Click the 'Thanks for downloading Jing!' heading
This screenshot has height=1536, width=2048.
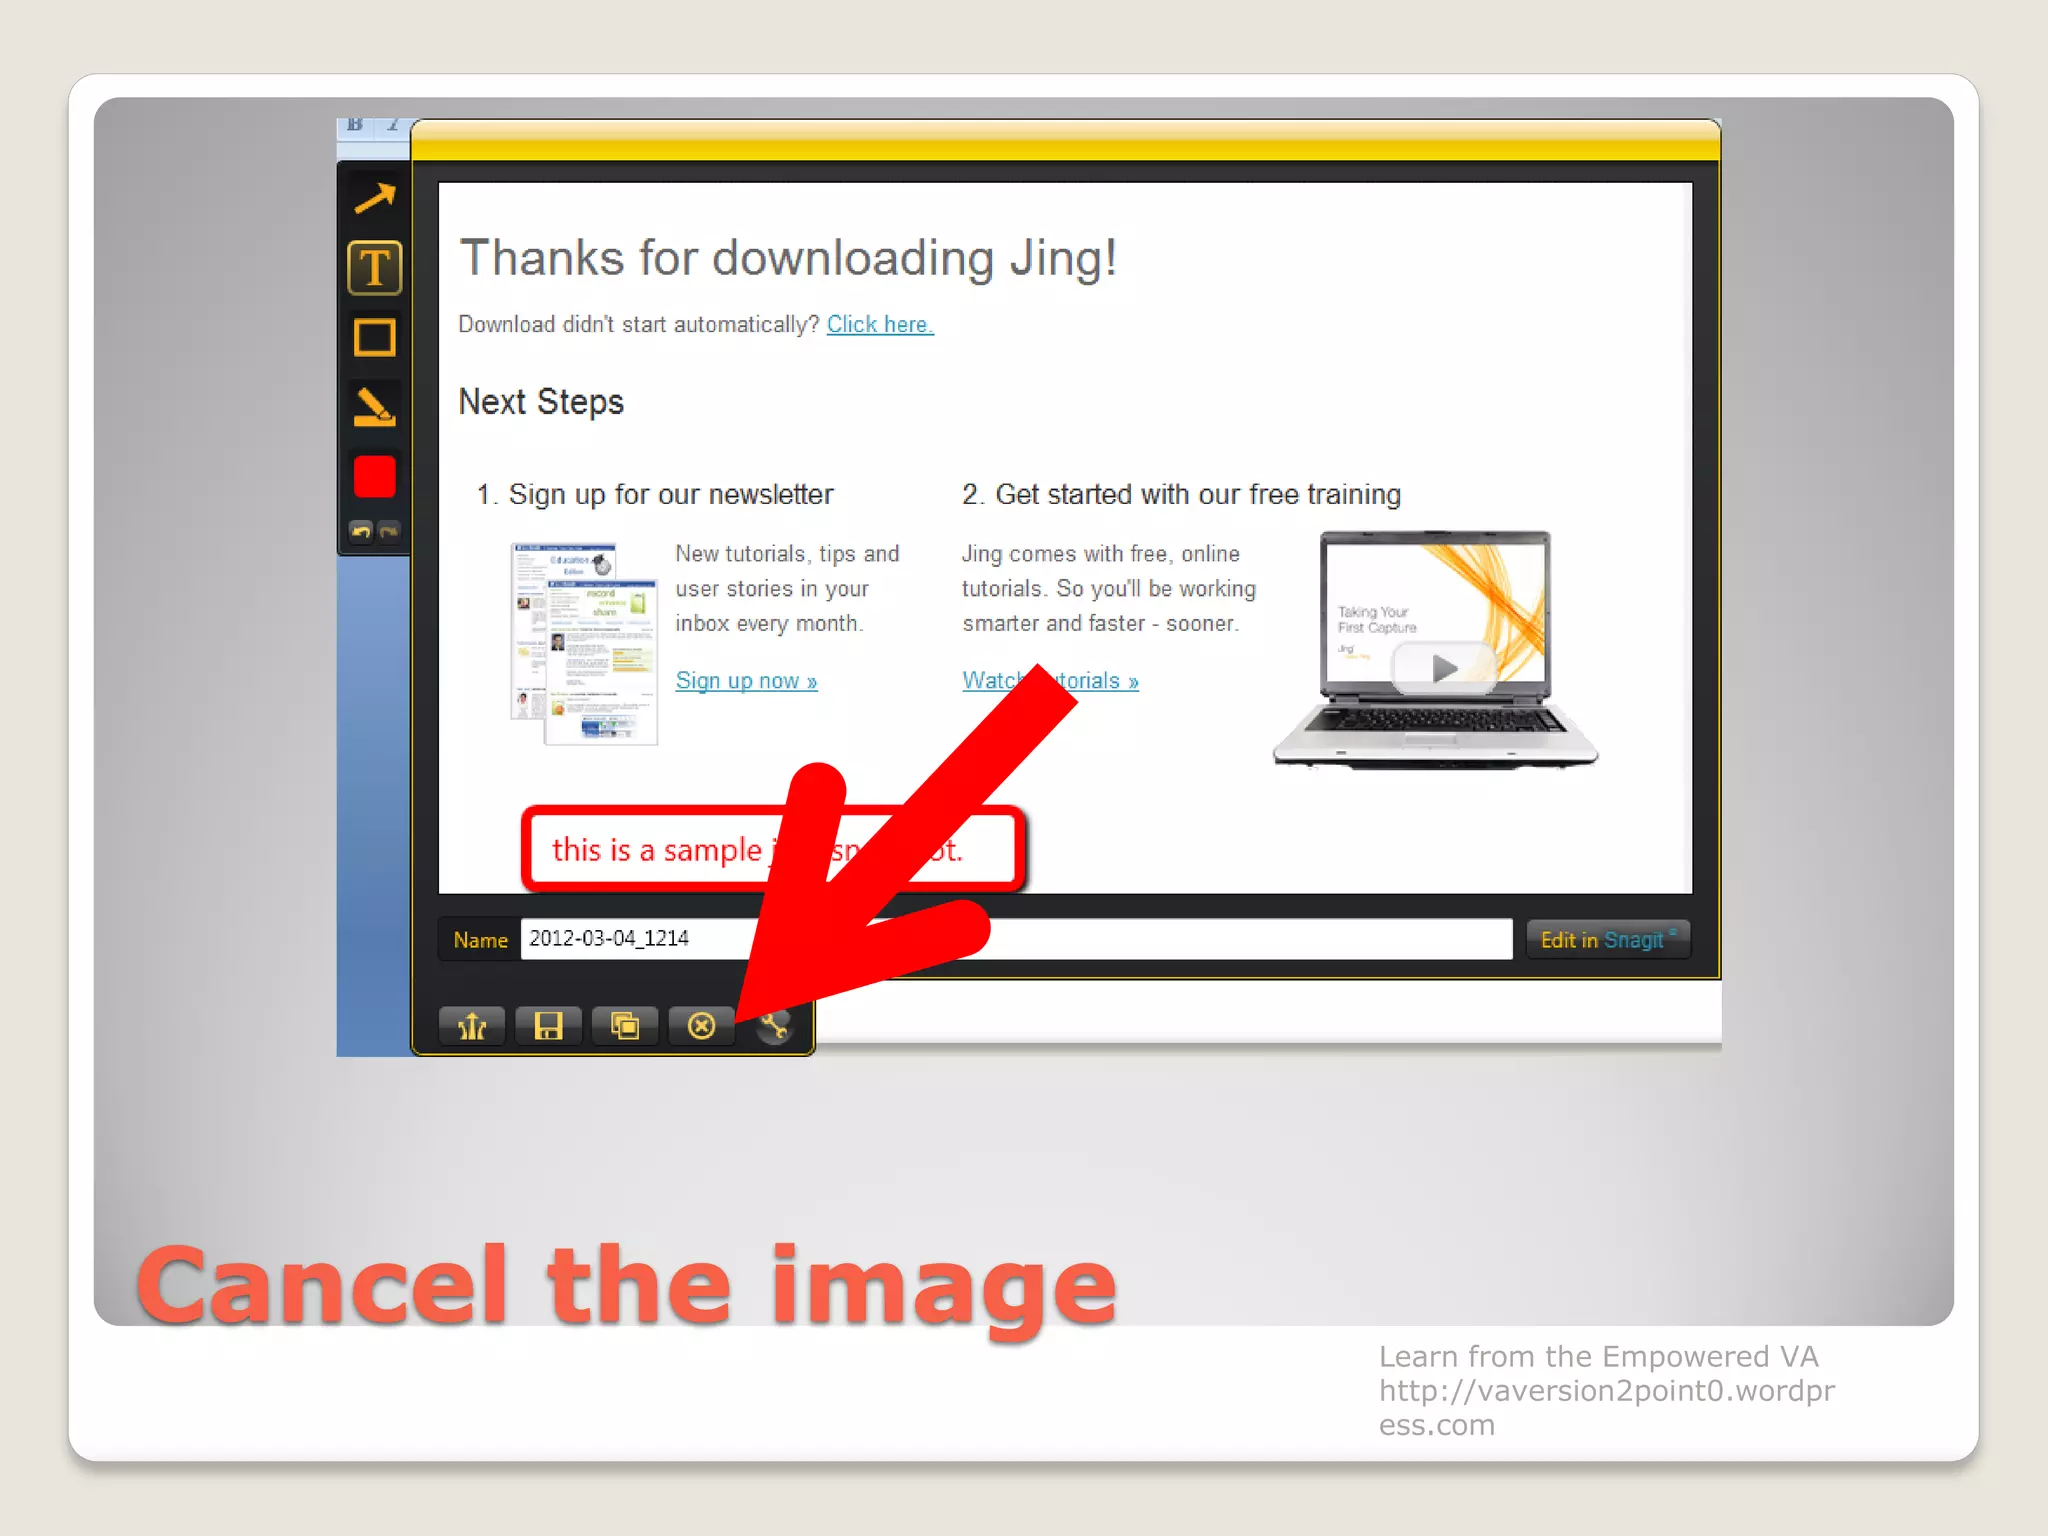788,258
